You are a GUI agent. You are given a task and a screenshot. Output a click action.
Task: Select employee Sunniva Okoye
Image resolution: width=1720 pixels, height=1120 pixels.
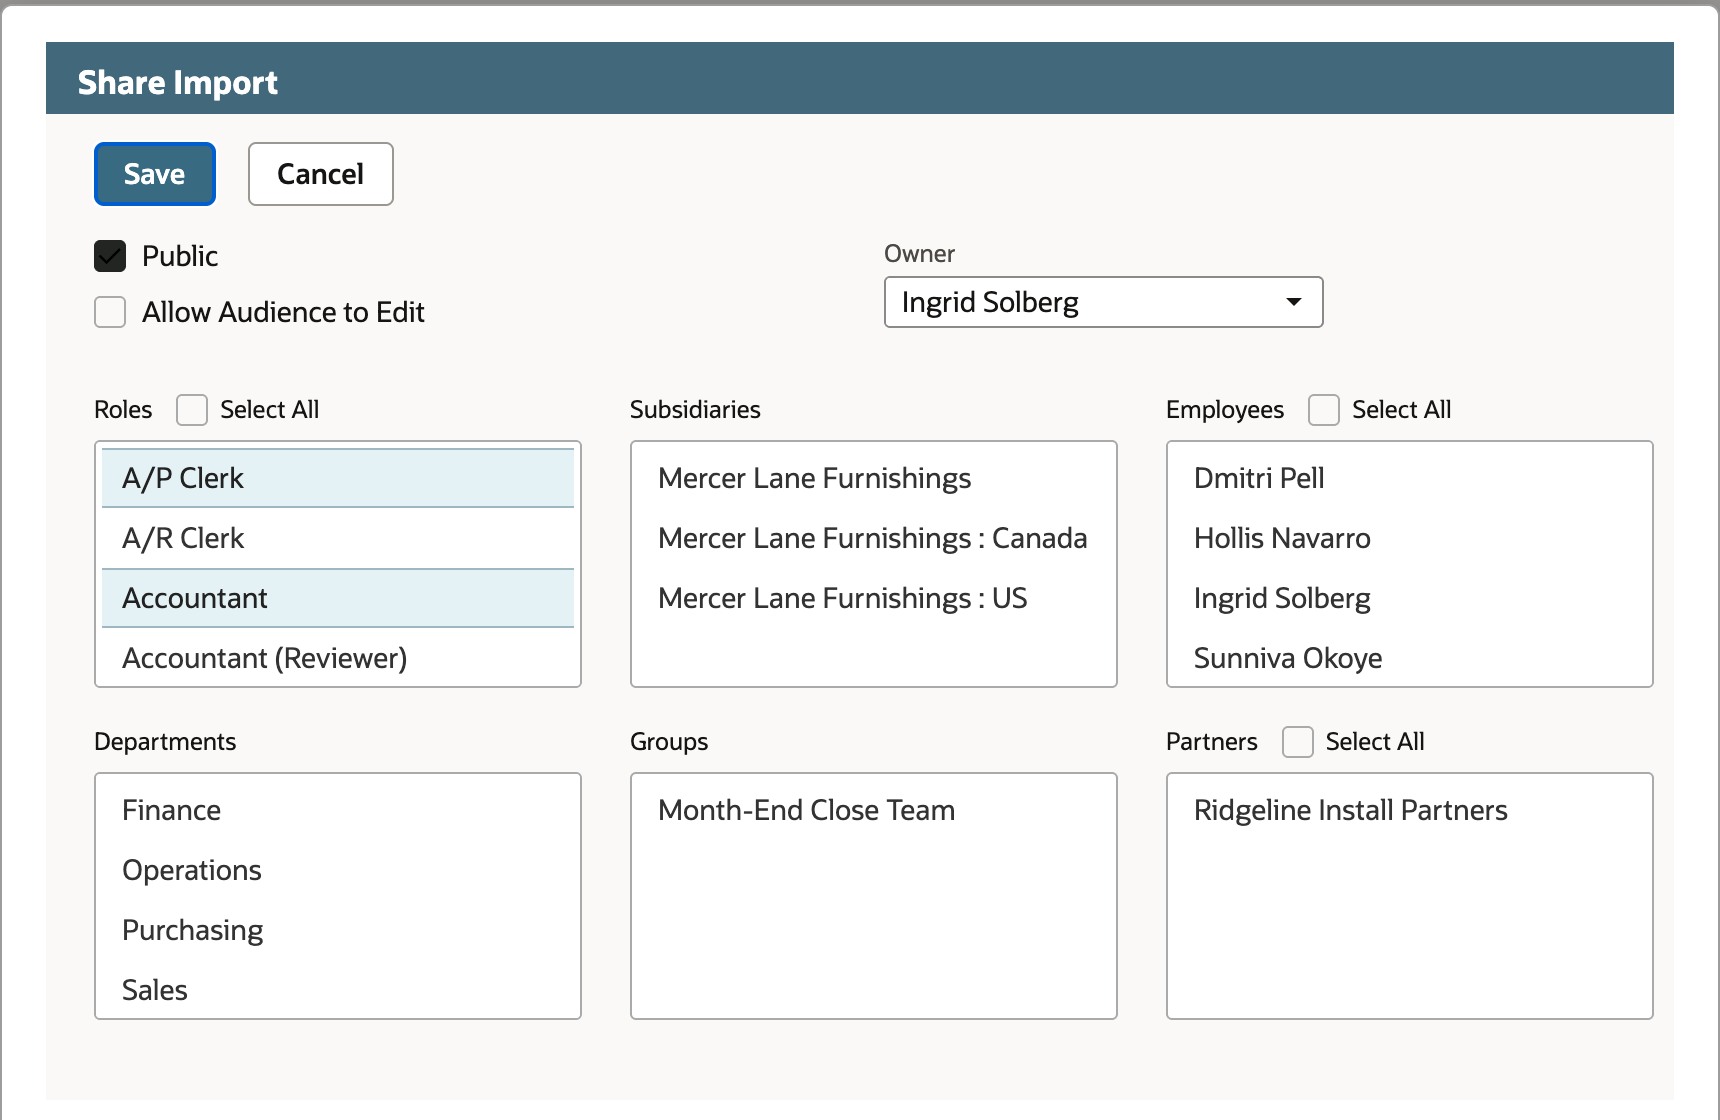pos(1410,658)
